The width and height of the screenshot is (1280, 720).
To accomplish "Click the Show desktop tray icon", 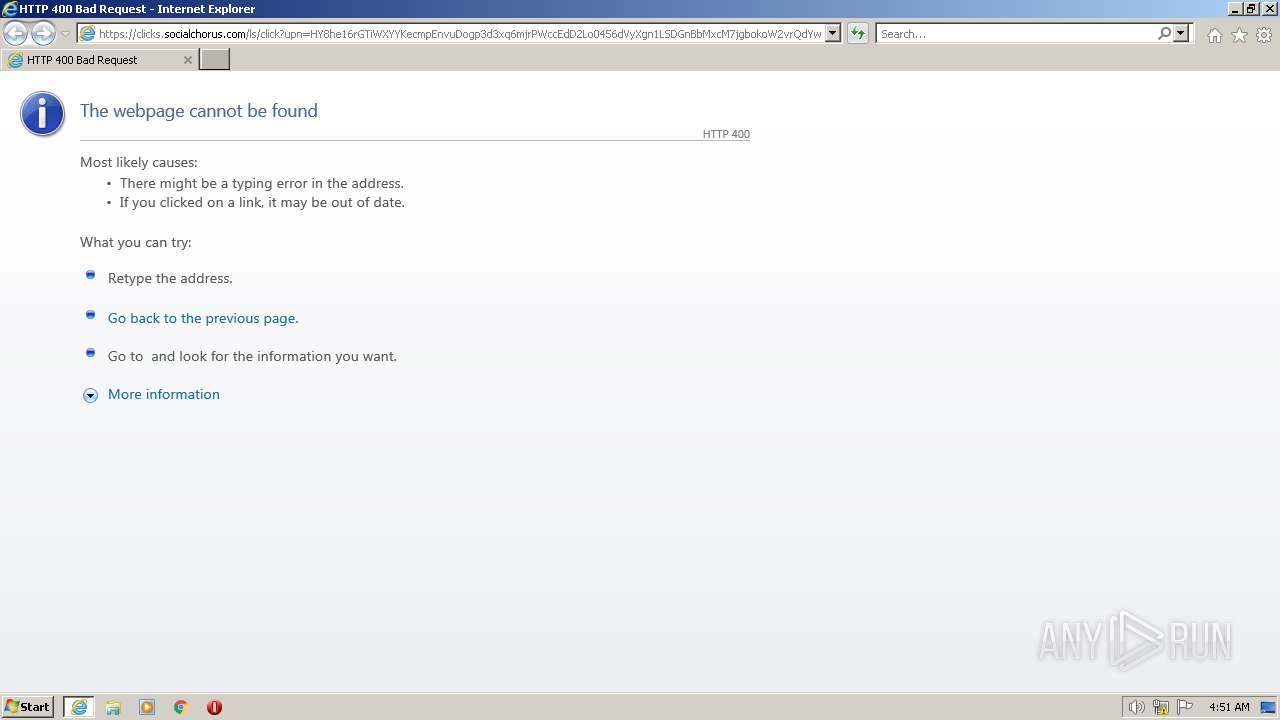I will 1268,707.
